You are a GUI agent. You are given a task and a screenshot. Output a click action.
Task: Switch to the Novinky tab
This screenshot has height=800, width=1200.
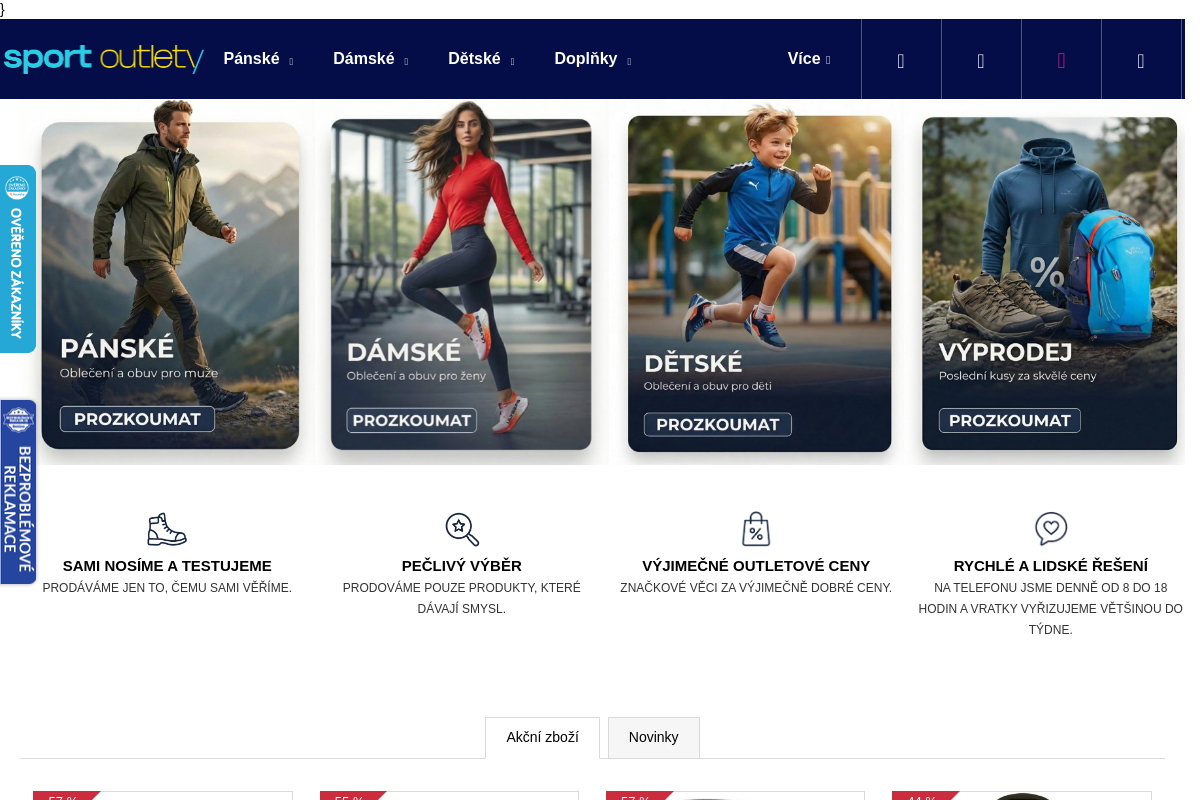653,738
